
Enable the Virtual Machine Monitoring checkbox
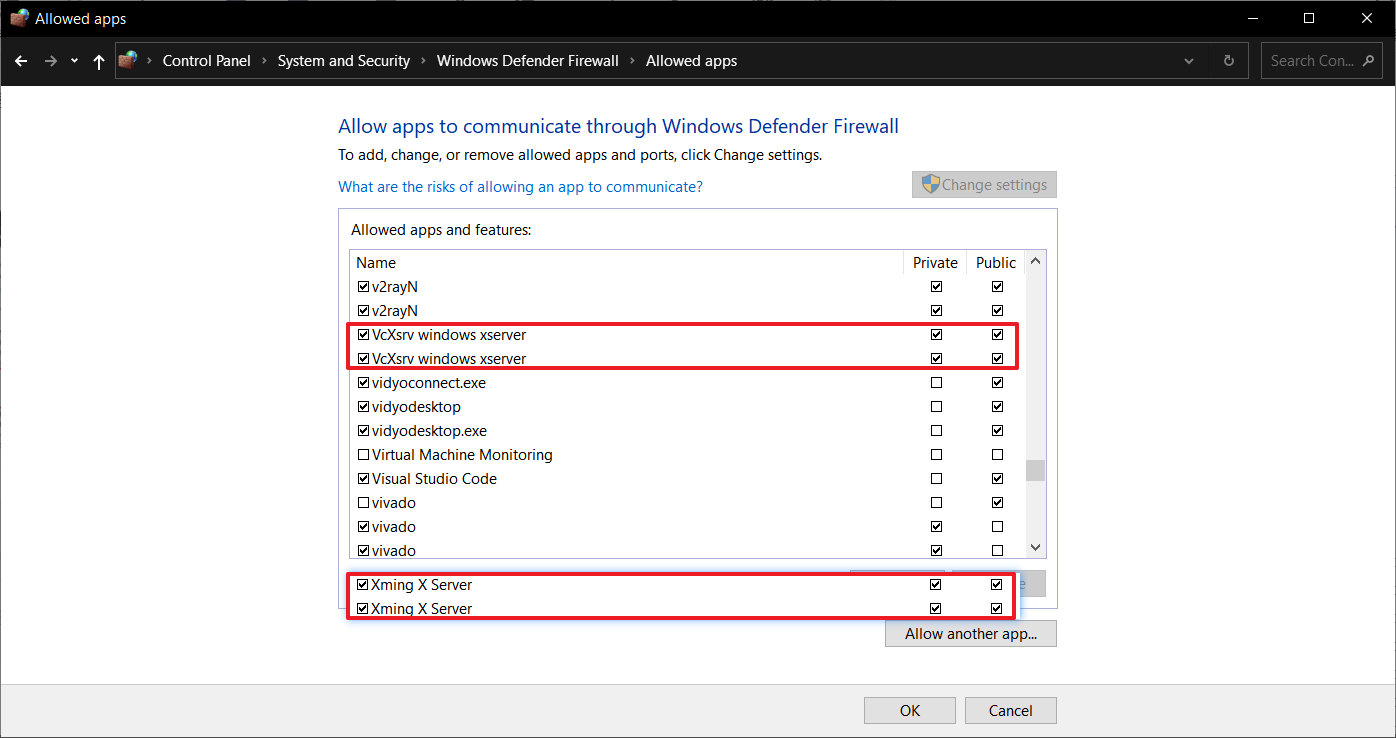pos(364,454)
